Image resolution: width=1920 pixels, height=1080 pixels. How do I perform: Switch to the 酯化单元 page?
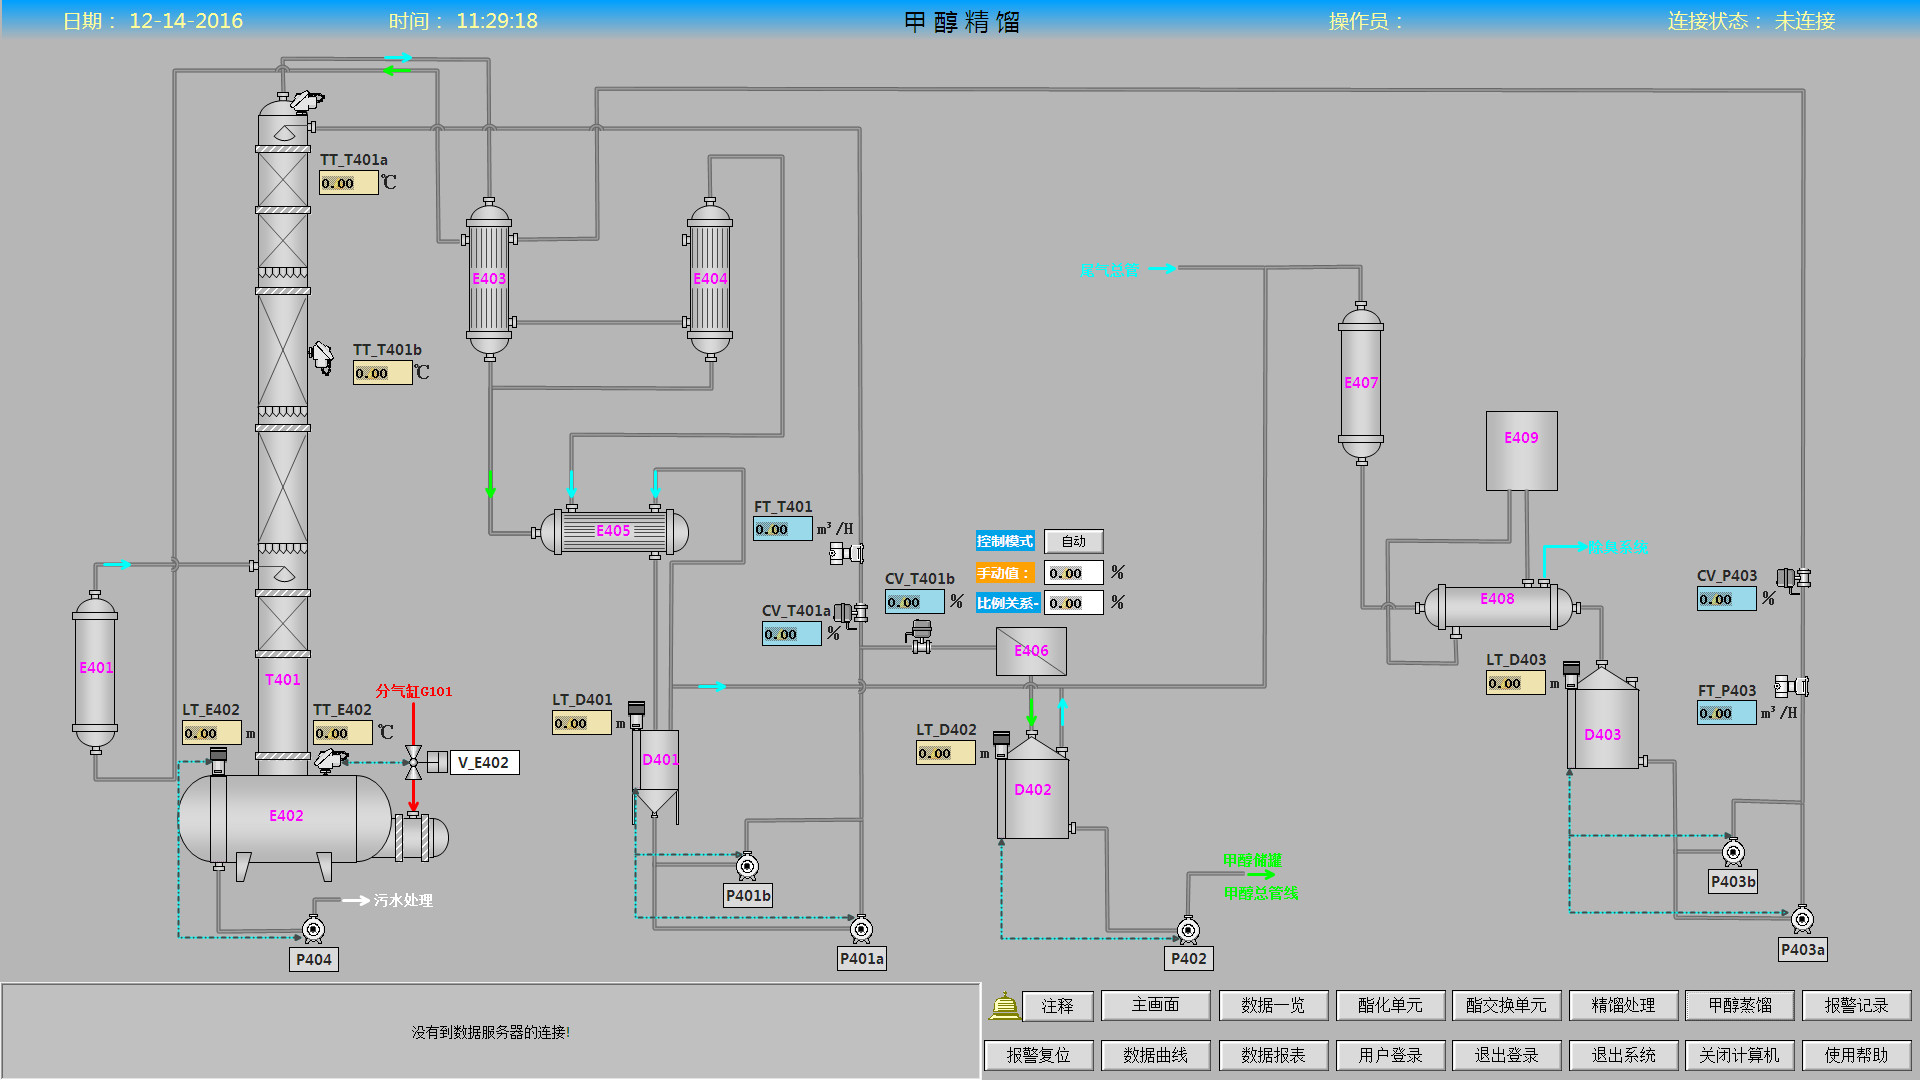(1390, 1005)
